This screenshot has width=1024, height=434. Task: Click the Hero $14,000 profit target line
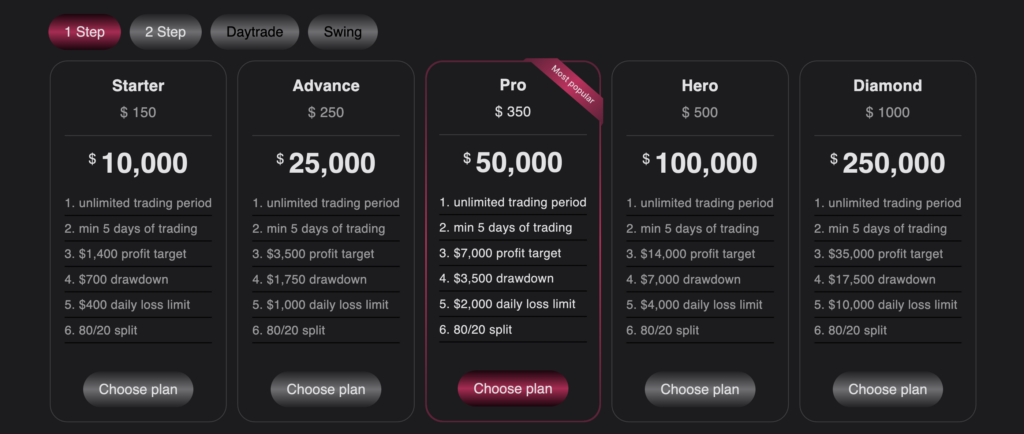click(x=700, y=254)
